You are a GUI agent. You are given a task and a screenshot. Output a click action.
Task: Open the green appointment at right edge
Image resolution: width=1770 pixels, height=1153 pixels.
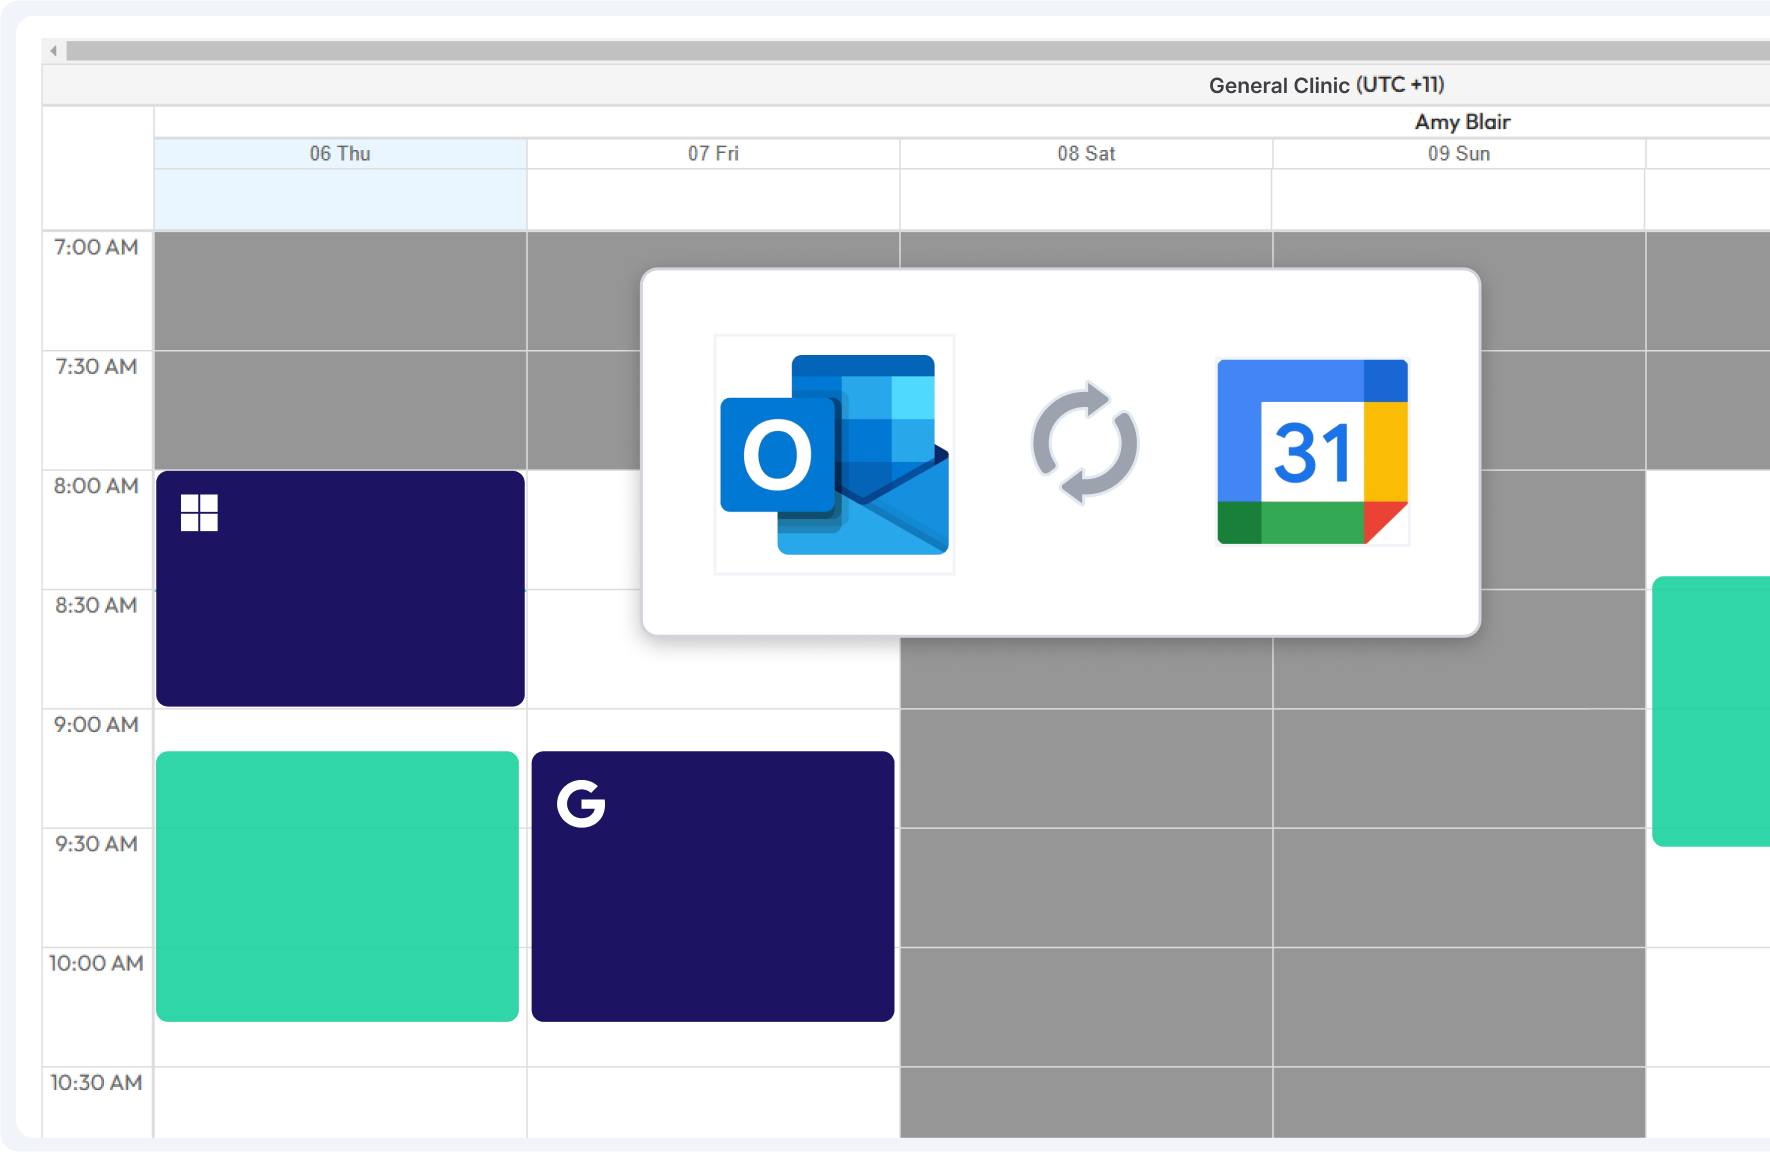[x=1711, y=711]
